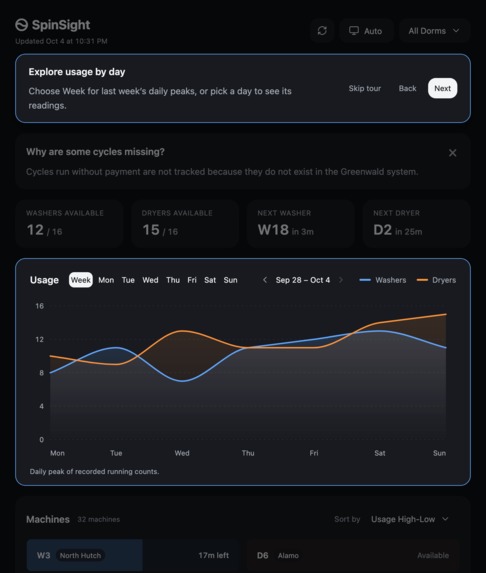This screenshot has width=486, height=573.
Task: Open the Usage High-Low sort dropdown
Action: pos(410,519)
